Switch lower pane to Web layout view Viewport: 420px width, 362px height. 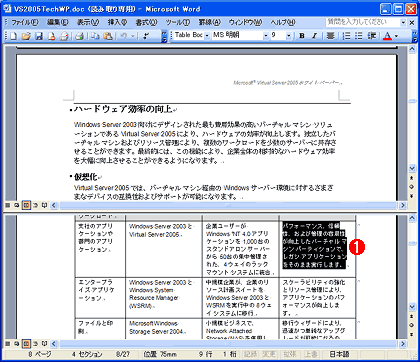coord(16,343)
